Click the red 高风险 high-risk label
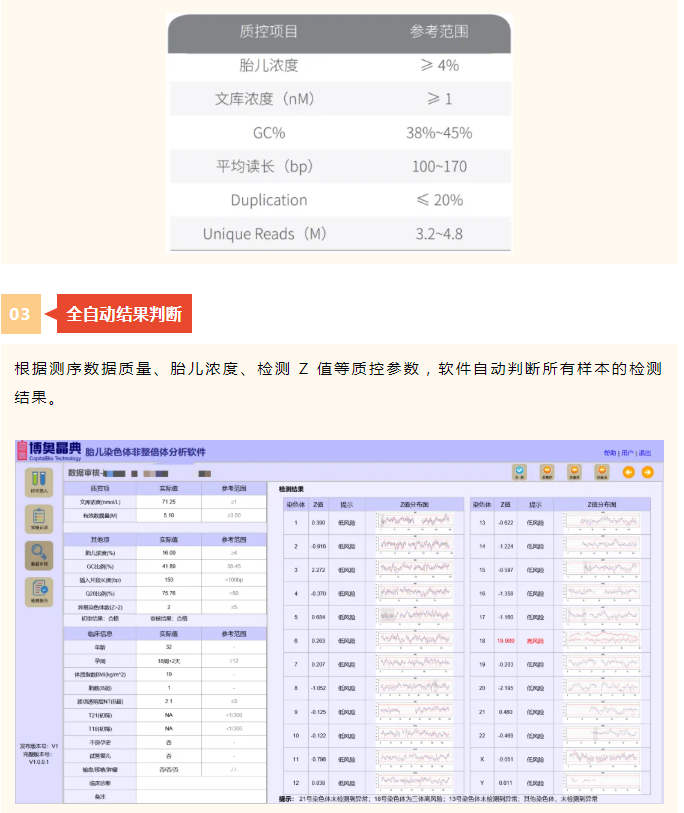Screen dimensions: 684x813 click(x=535, y=641)
